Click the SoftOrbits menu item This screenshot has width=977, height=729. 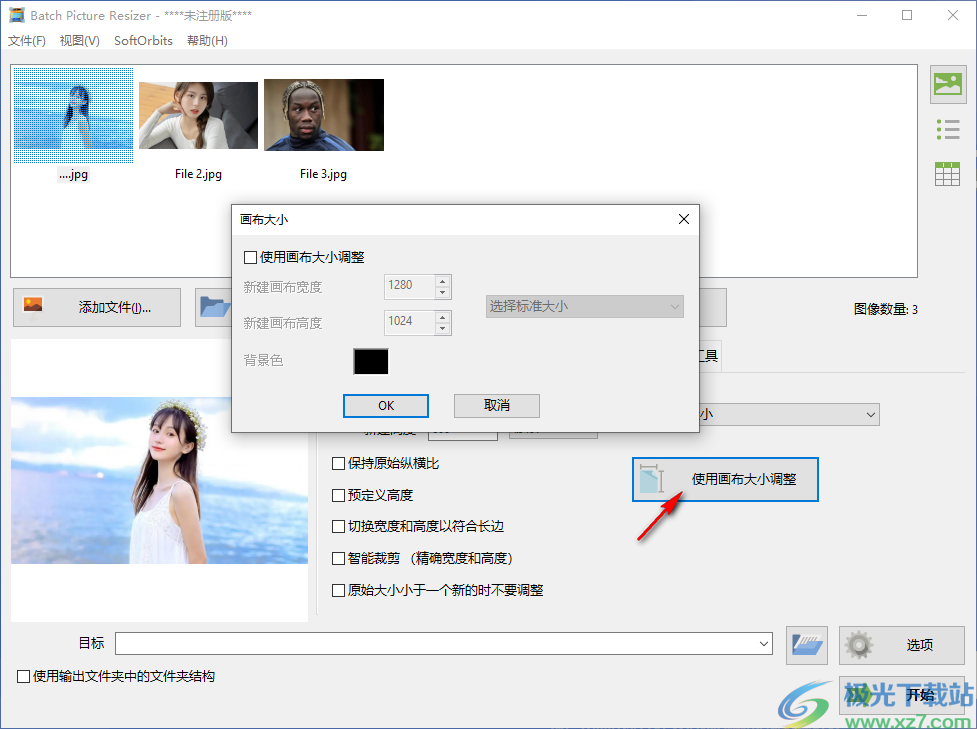142,40
